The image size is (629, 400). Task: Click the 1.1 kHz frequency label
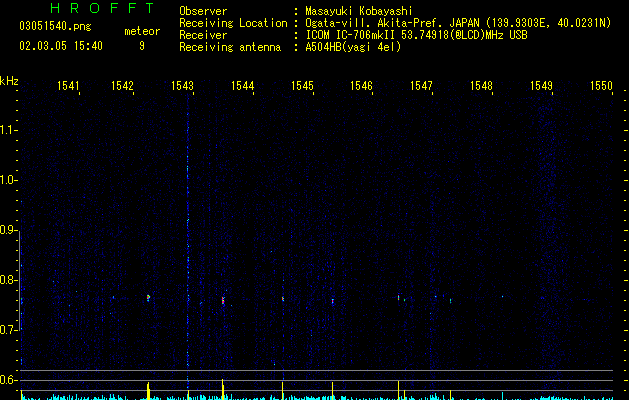(8, 130)
